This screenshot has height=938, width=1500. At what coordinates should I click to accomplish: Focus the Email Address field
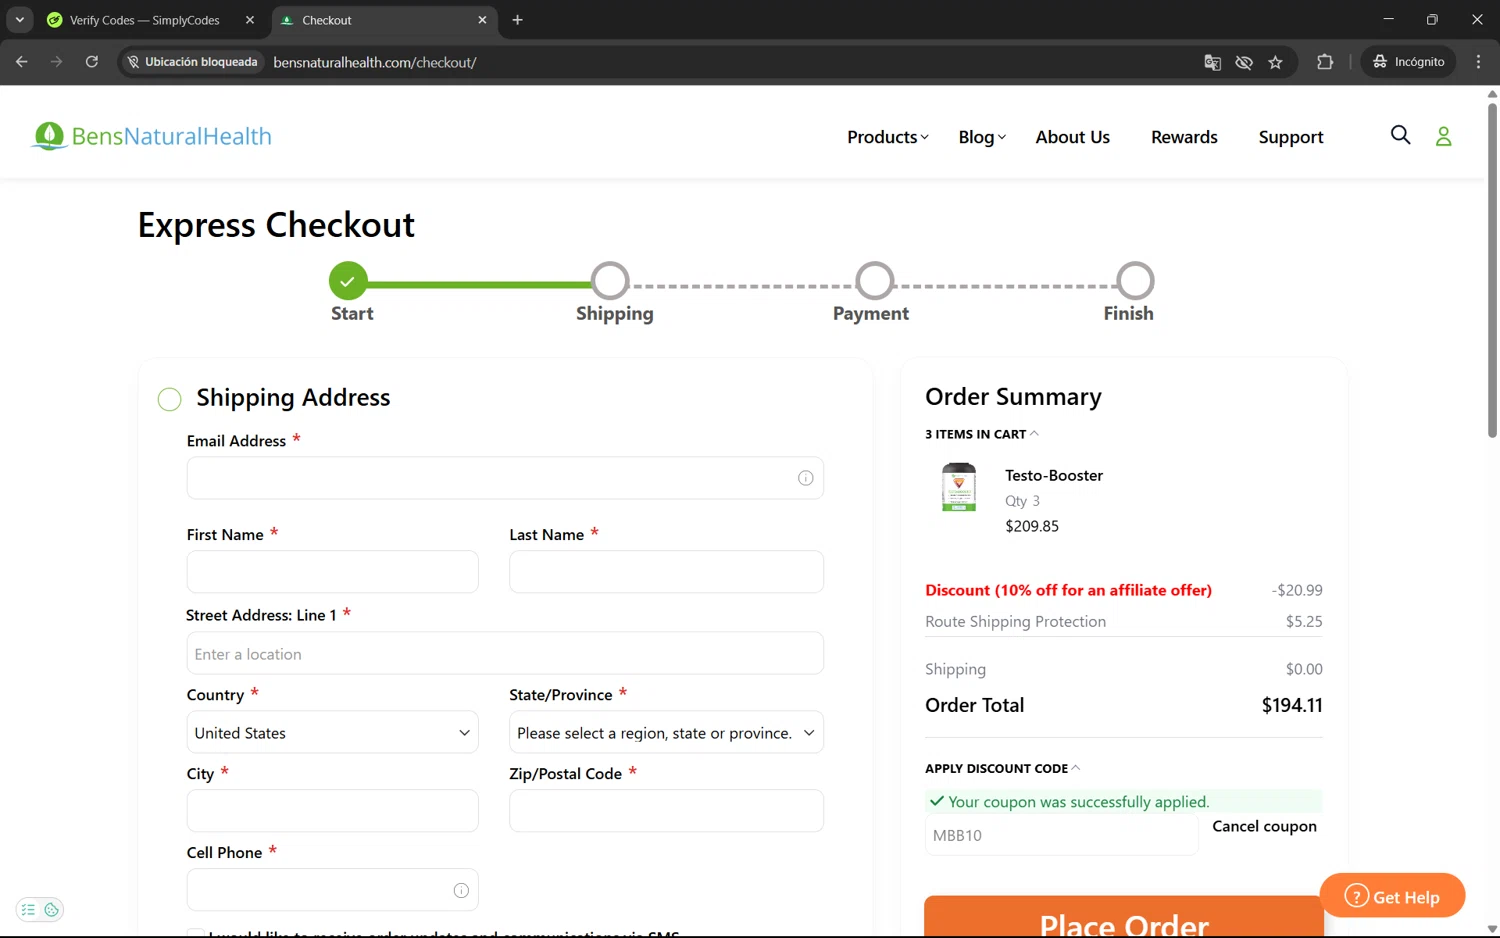(x=505, y=478)
